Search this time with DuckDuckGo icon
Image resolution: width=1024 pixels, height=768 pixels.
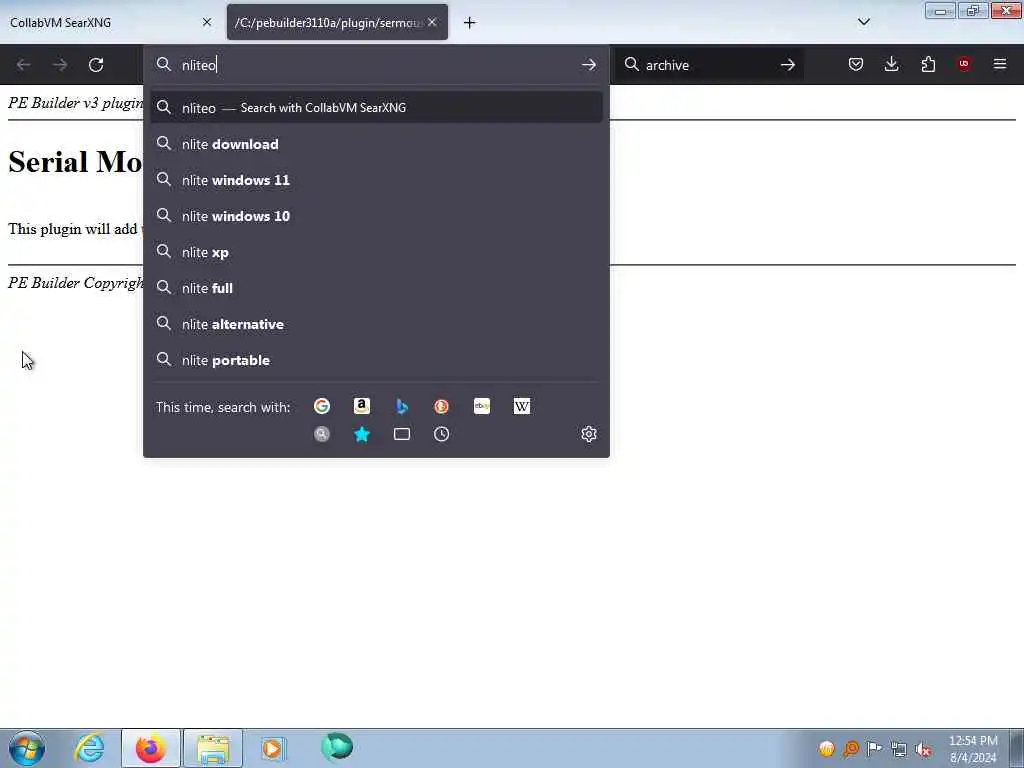(x=441, y=406)
